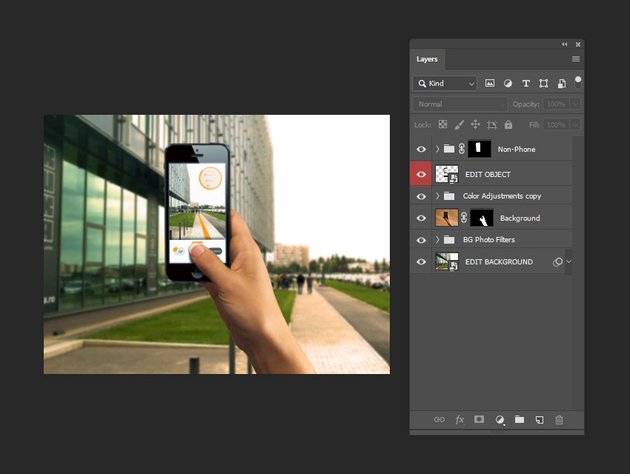This screenshot has width=630, height=474.
Task: Click the Background layer mask link icon
Action: (x=464, y=218)
